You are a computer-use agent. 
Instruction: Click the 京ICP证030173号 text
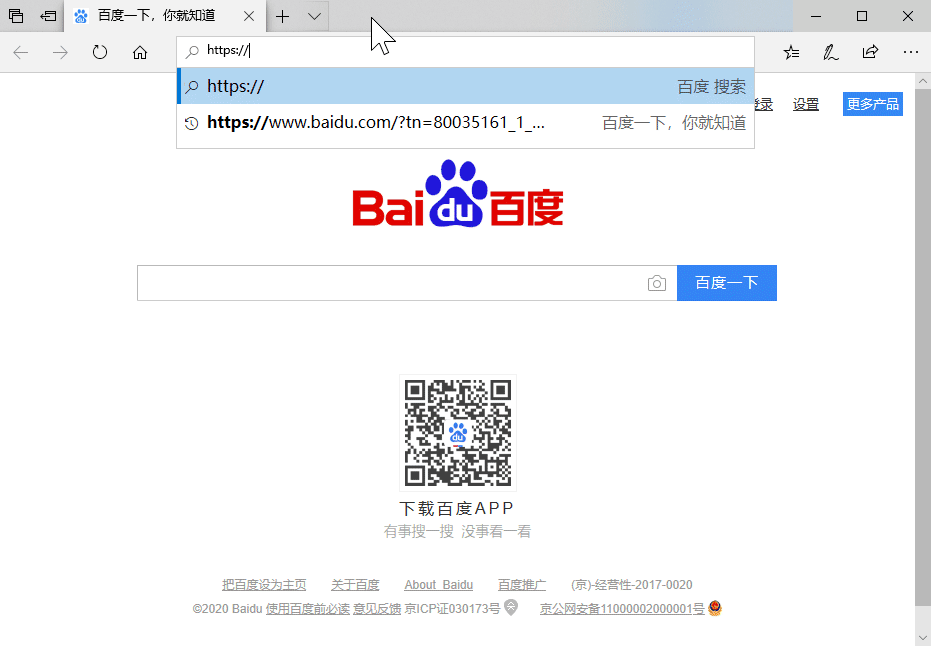point(452,609)
